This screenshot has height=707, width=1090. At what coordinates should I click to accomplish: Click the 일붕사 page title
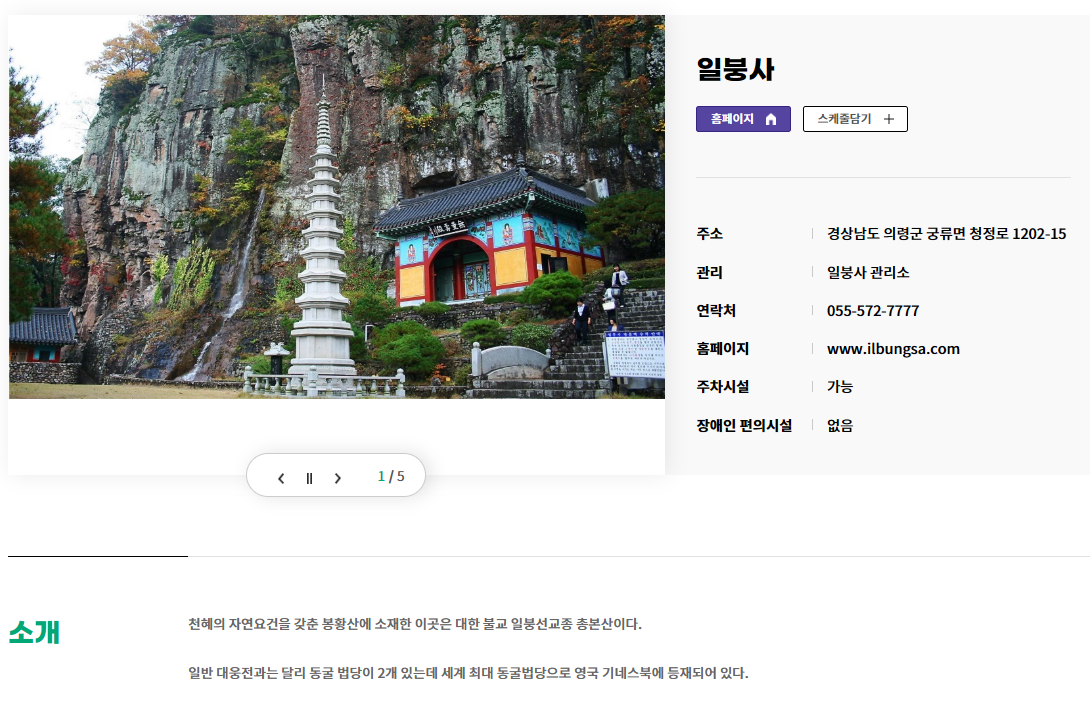[735, 69]
